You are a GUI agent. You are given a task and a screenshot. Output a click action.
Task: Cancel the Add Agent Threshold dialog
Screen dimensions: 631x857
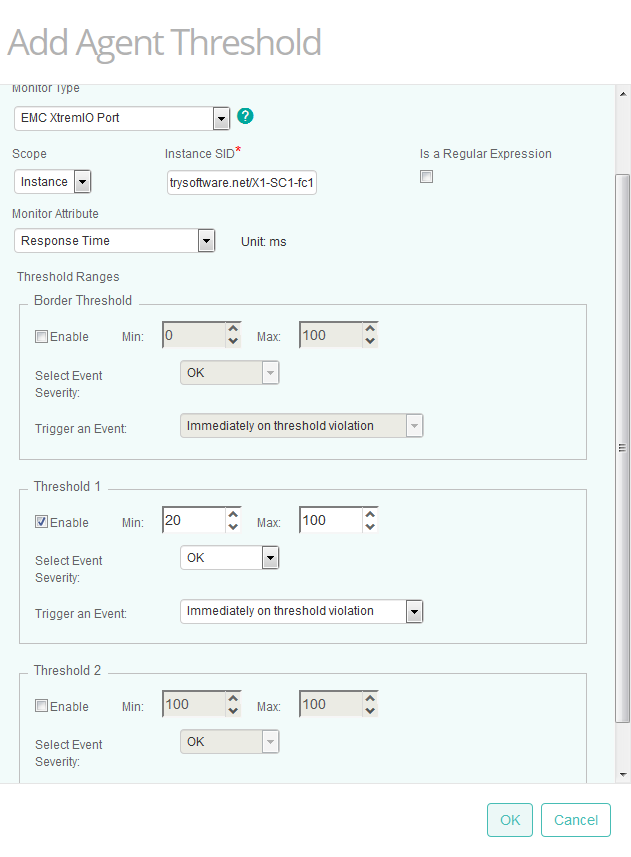click(x=575, y=819)
